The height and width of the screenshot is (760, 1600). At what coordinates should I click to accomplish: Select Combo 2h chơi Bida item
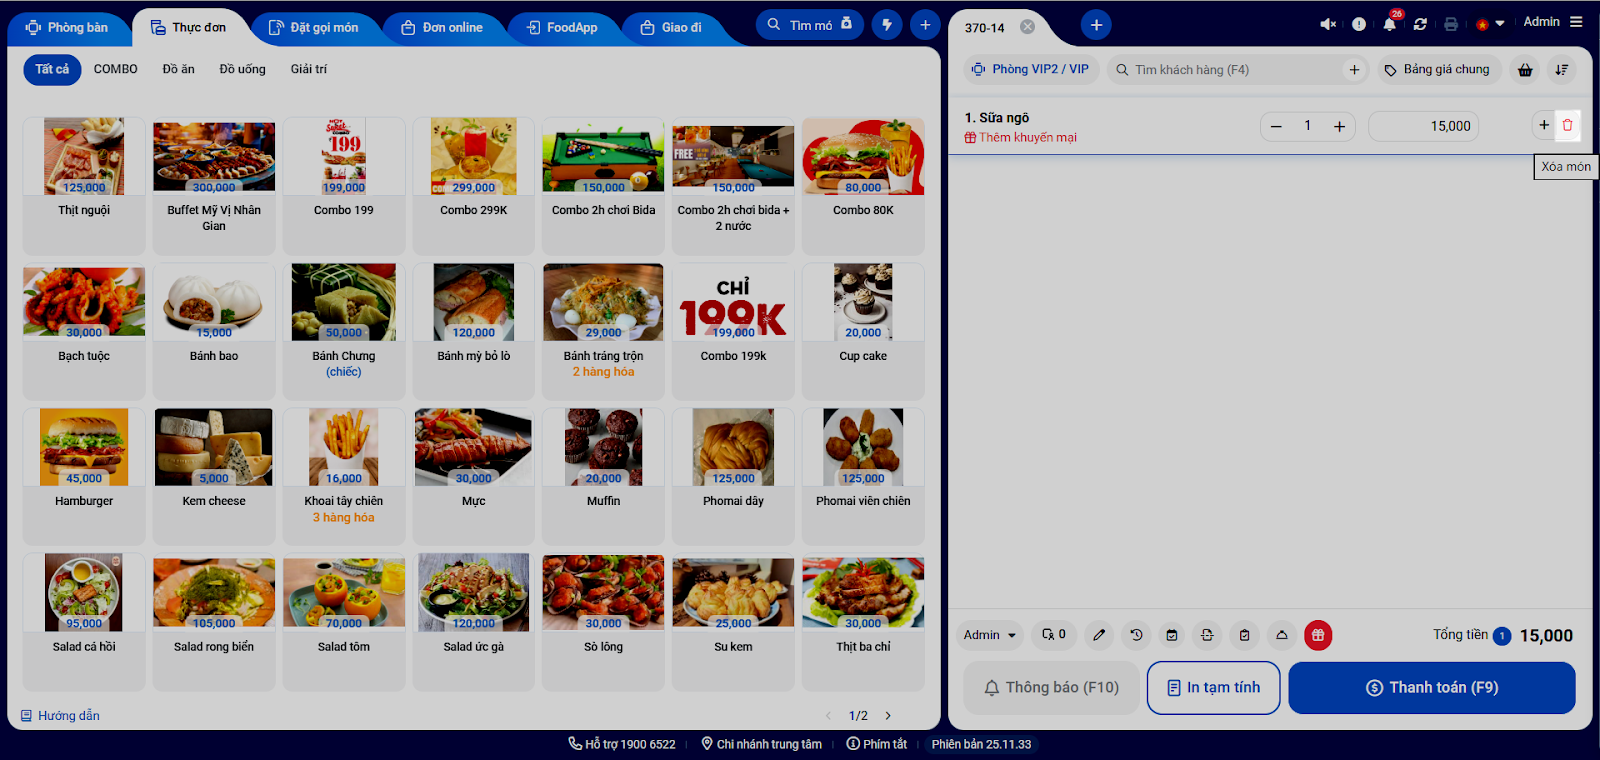tap(603, 185)
